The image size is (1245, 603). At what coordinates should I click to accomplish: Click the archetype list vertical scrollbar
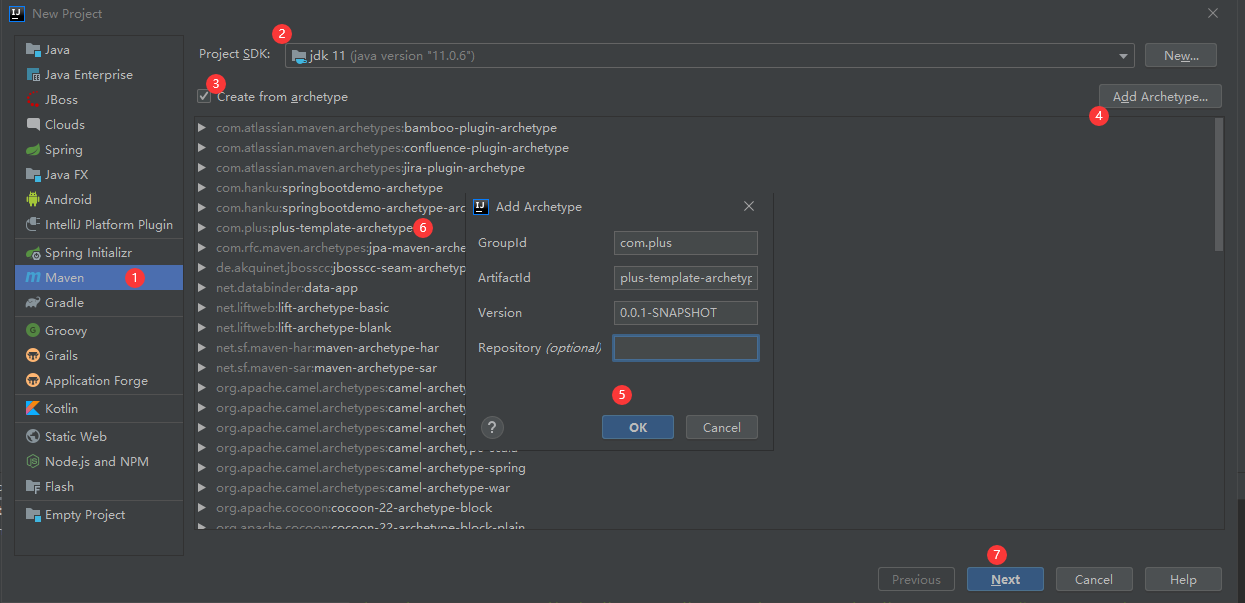click(1218, 184)
